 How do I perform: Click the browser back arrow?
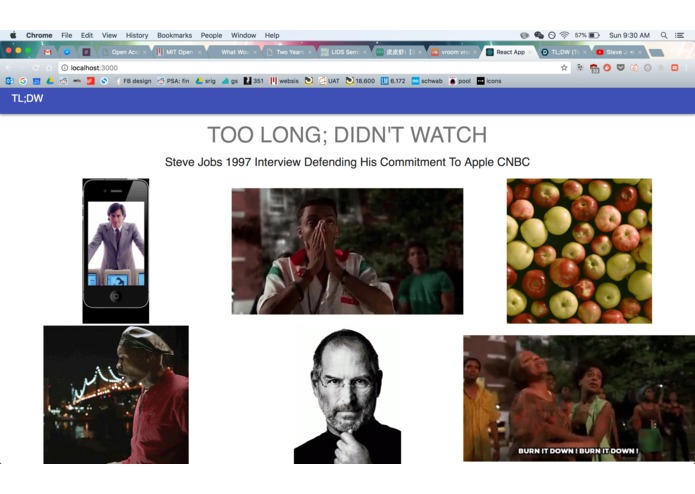[9, 67]
